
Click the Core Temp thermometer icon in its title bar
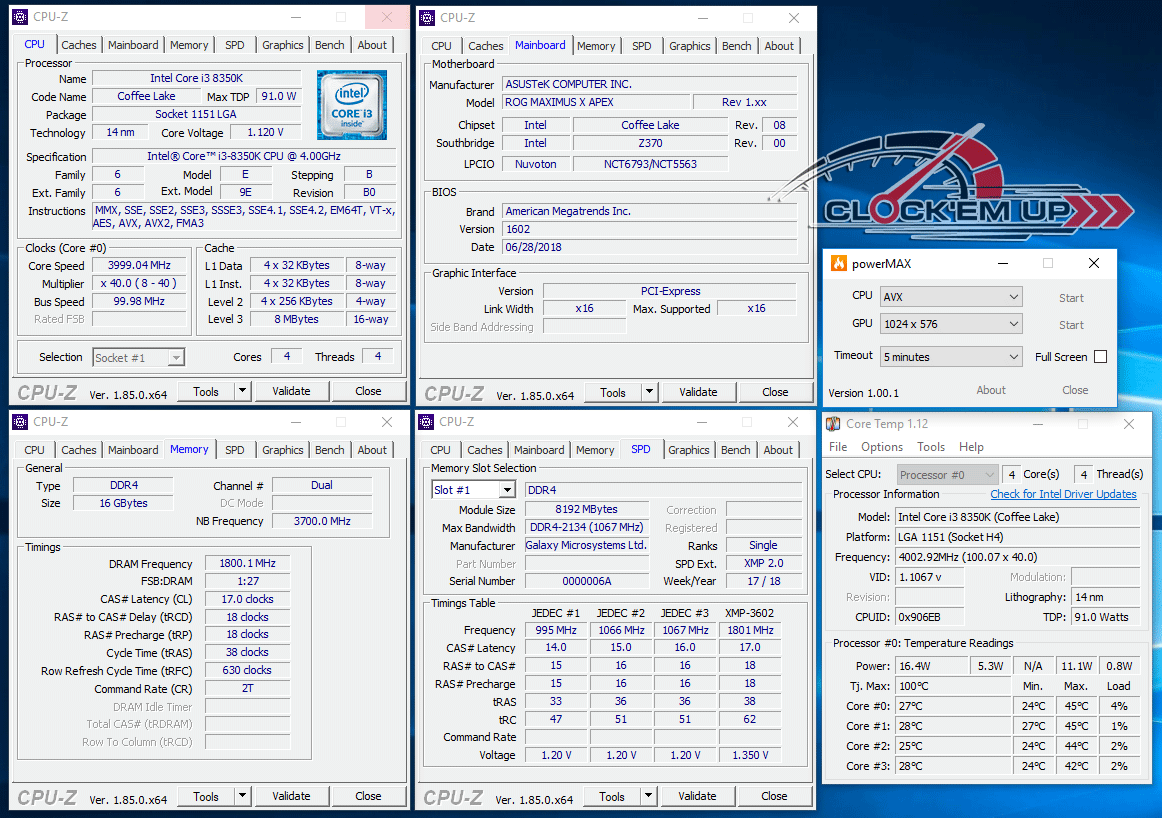[834, 424]
